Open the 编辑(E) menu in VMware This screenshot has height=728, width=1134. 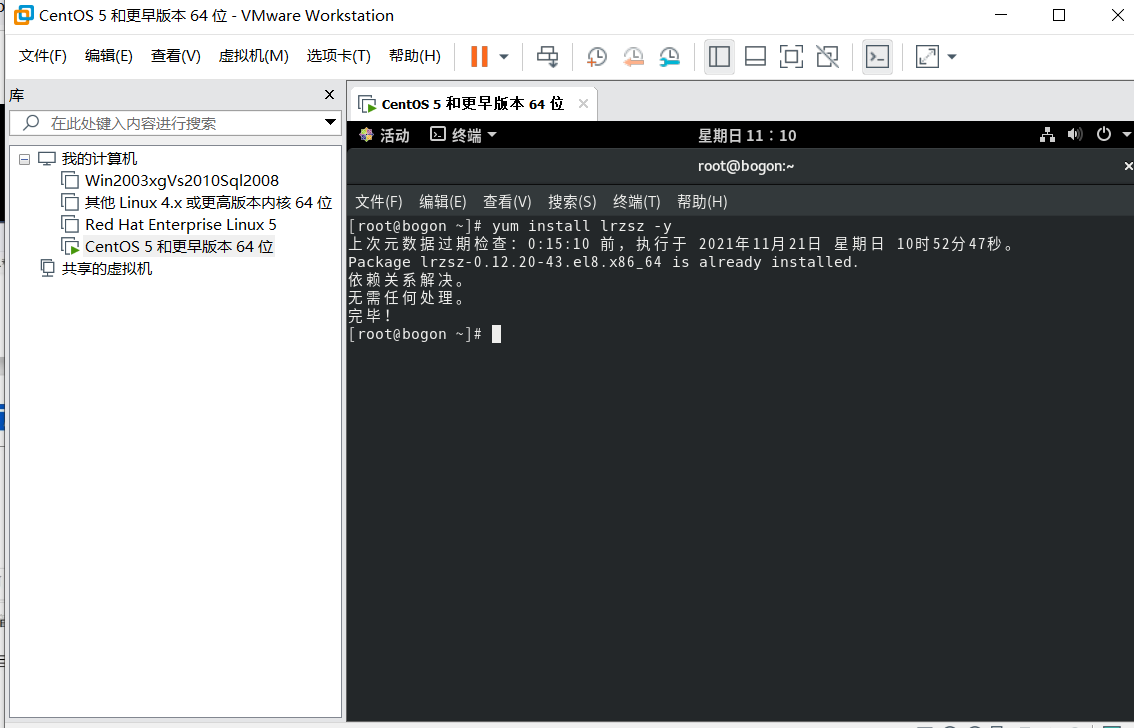(108, 56)
